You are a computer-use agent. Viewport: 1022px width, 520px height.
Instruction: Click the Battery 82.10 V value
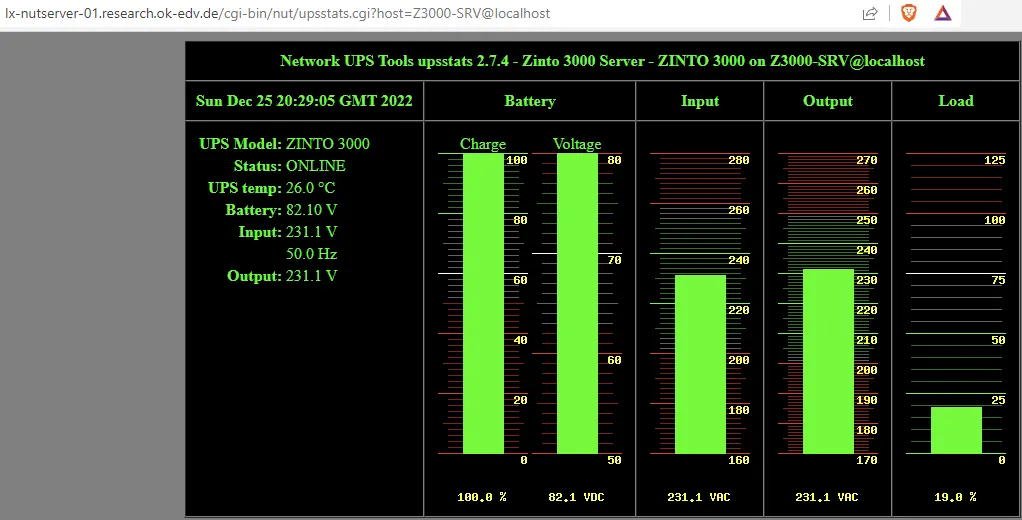(312, 210)
